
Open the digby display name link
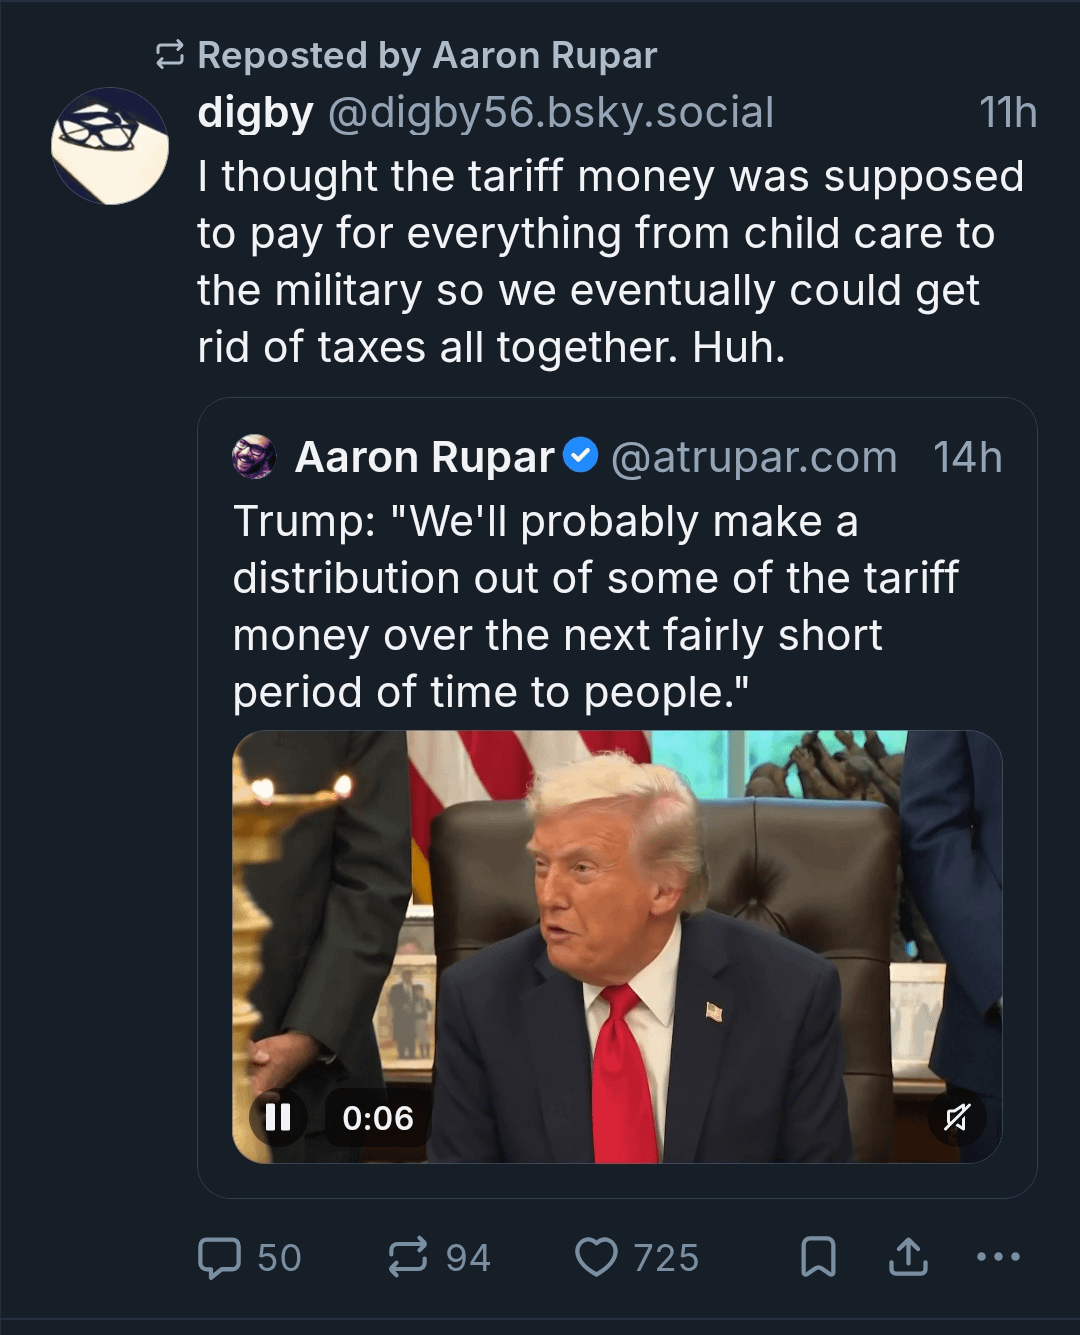pos(256,113)
